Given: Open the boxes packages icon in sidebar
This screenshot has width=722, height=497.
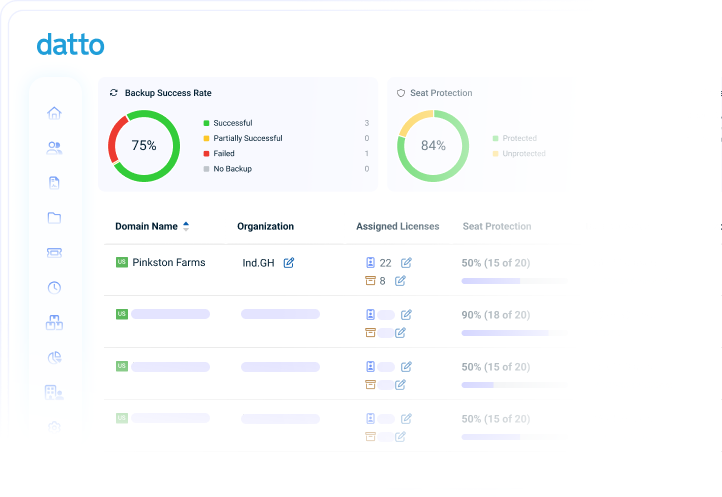Looking at the screenshot, I should 54,322.
